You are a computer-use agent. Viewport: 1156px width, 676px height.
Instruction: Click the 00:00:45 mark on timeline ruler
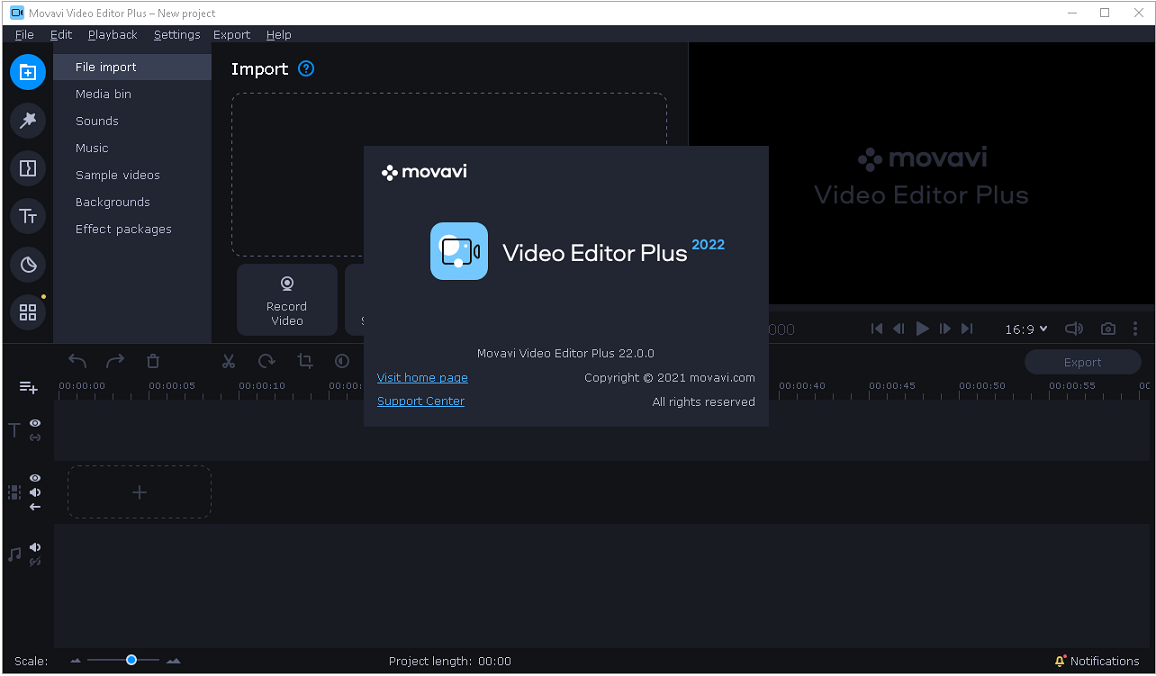click(x=892, y=386)
